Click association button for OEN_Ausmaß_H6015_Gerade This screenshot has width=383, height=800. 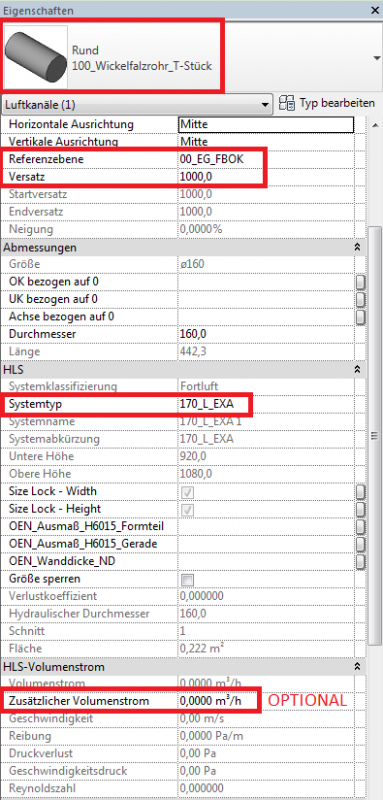coord(361,544)
